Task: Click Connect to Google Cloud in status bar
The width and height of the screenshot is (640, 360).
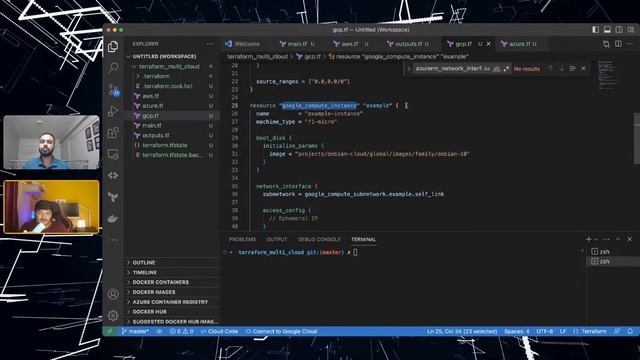Action: coord(281,331)
